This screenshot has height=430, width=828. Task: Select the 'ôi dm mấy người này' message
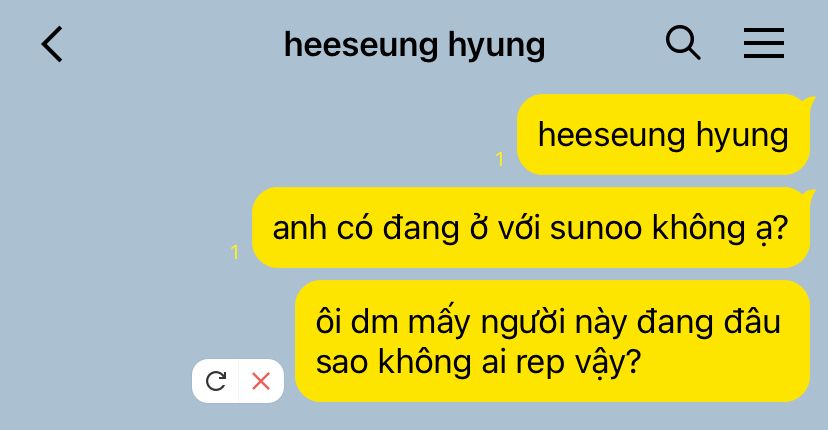click(x=552, y=341)
